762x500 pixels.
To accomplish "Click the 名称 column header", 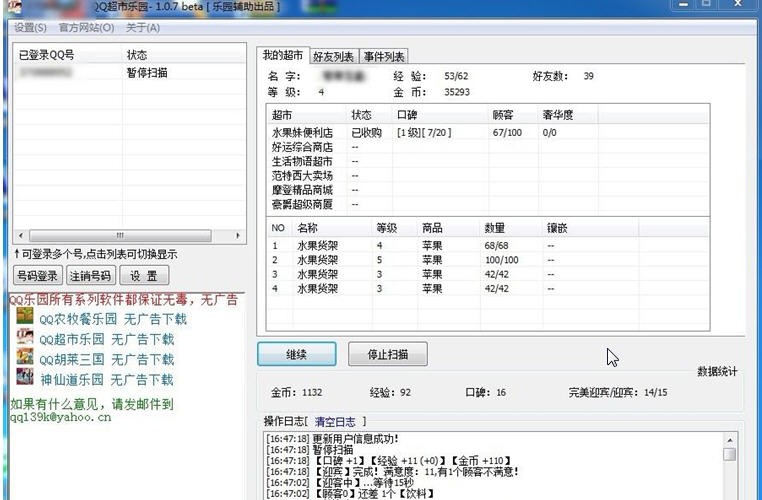I will point(332,228).
